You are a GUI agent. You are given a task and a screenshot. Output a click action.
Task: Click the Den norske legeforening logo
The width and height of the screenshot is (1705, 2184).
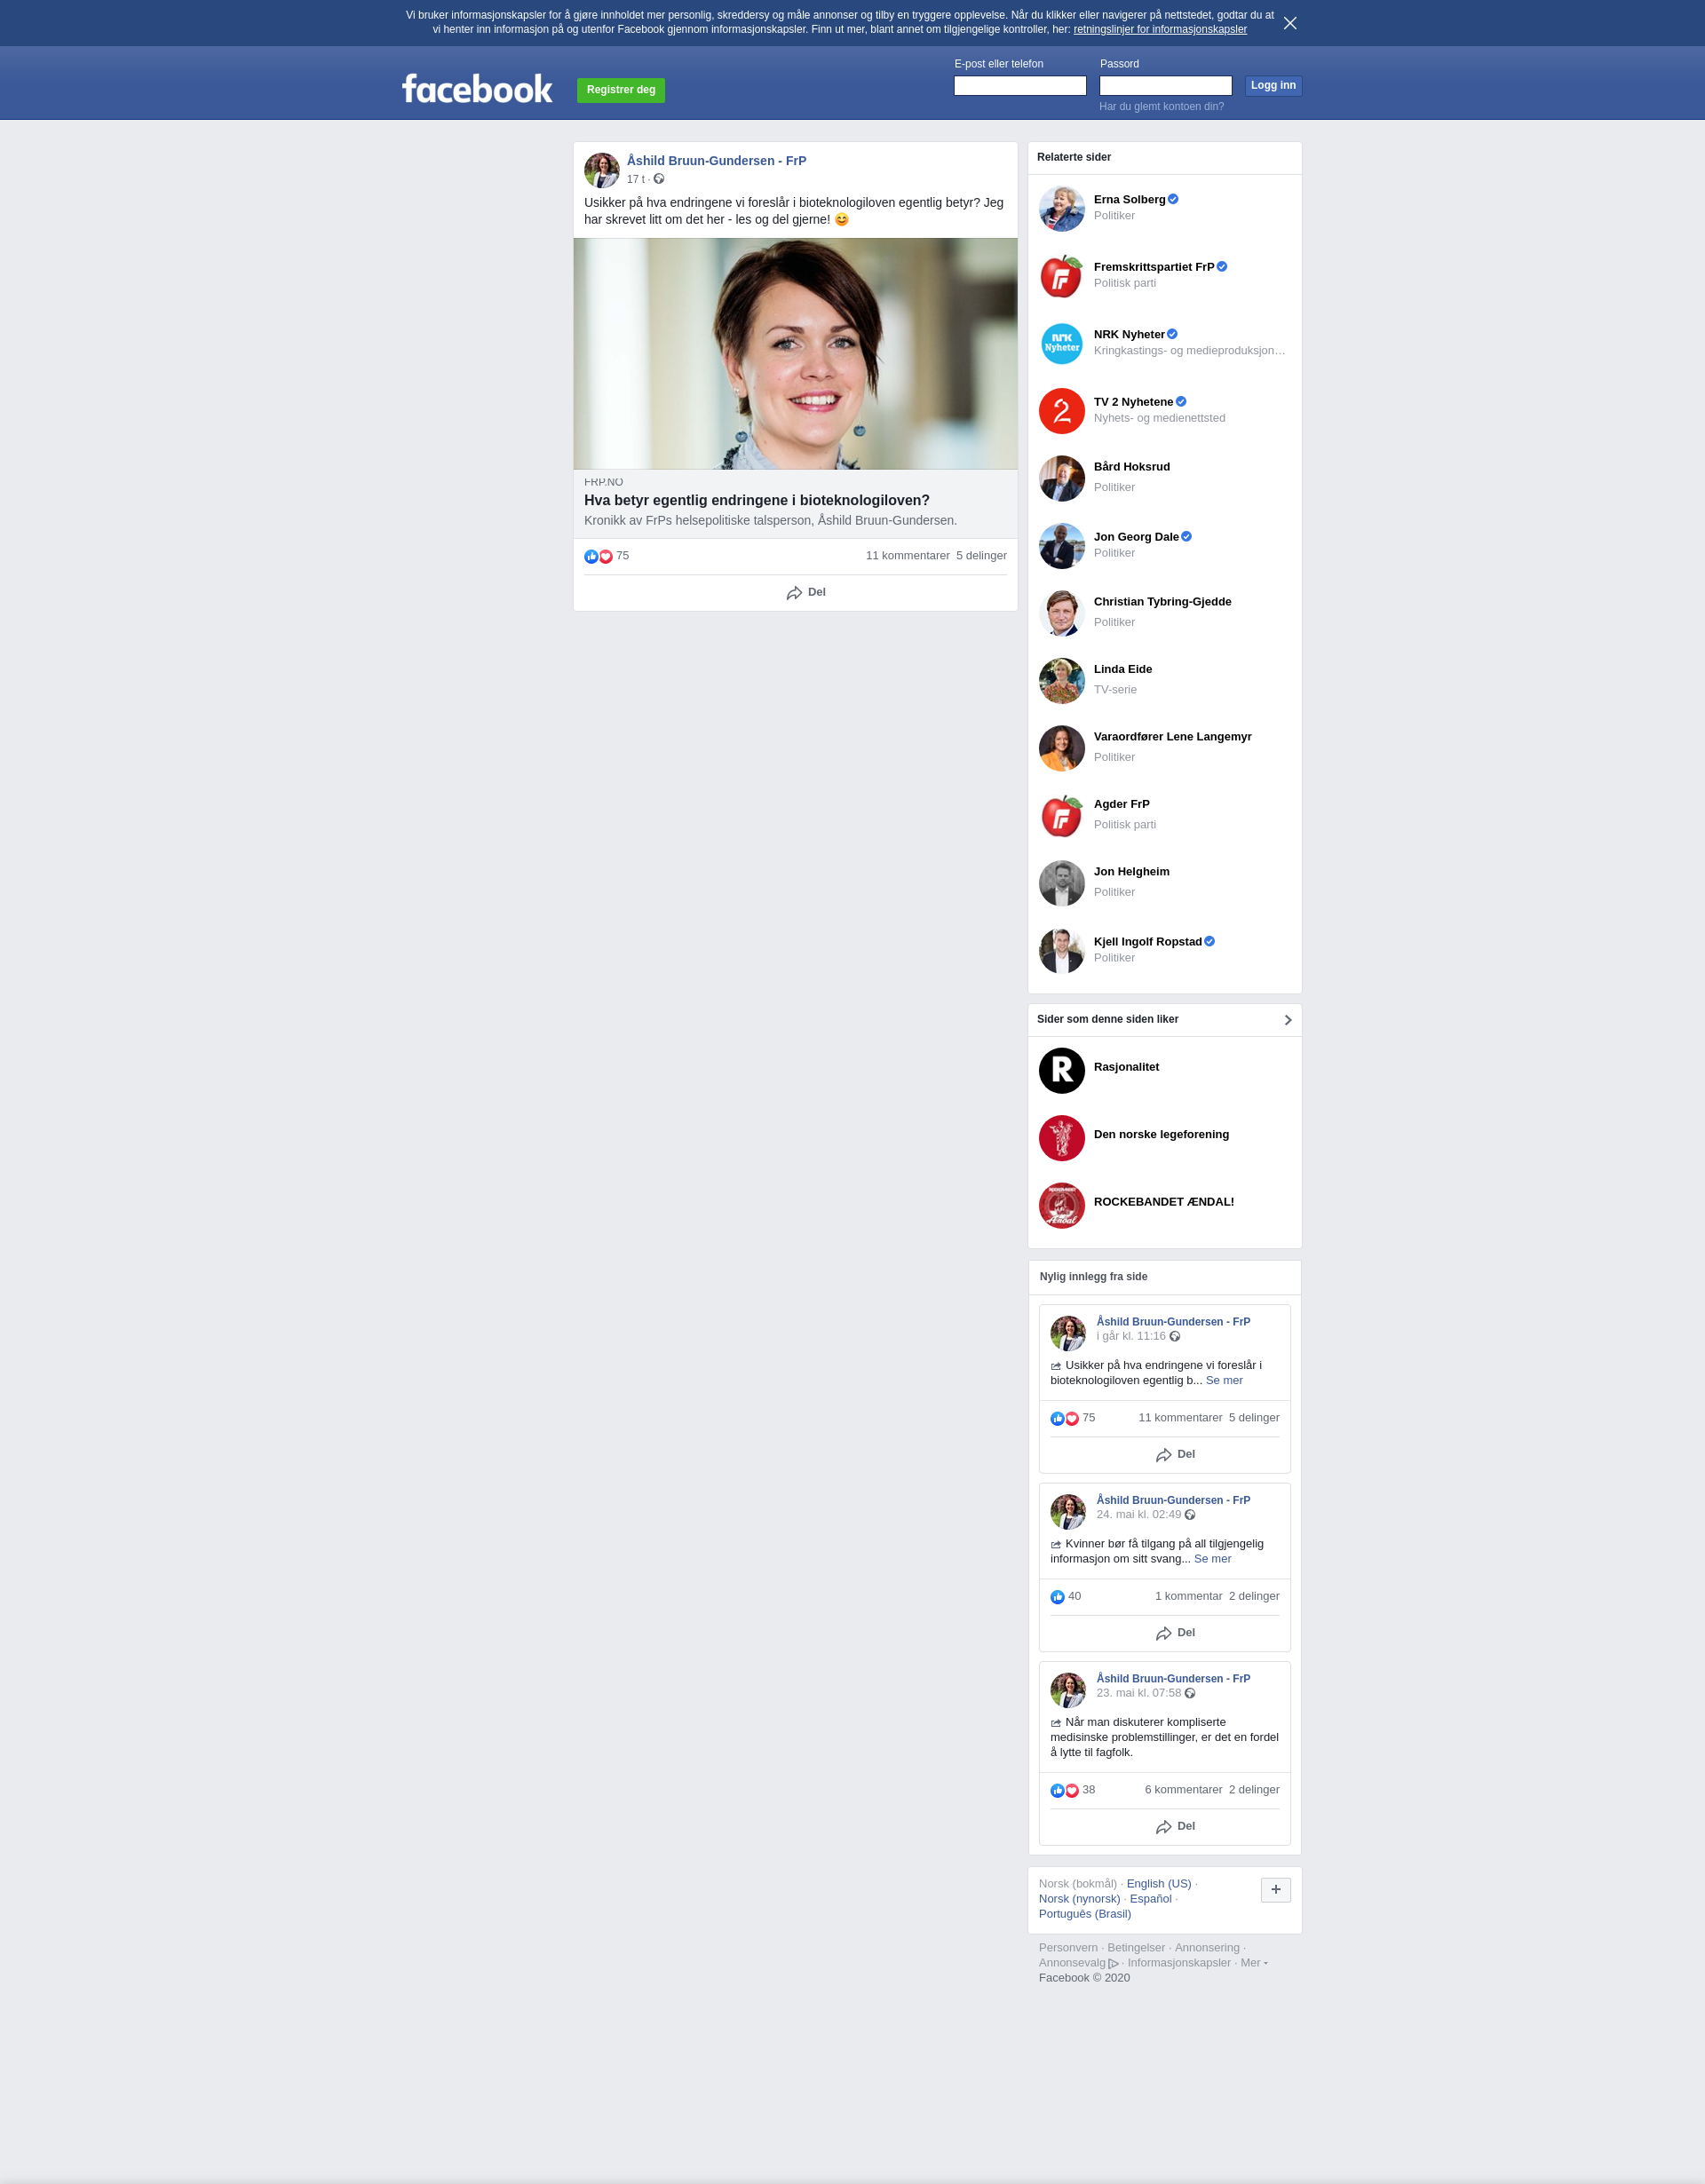pos(1061,1138)
